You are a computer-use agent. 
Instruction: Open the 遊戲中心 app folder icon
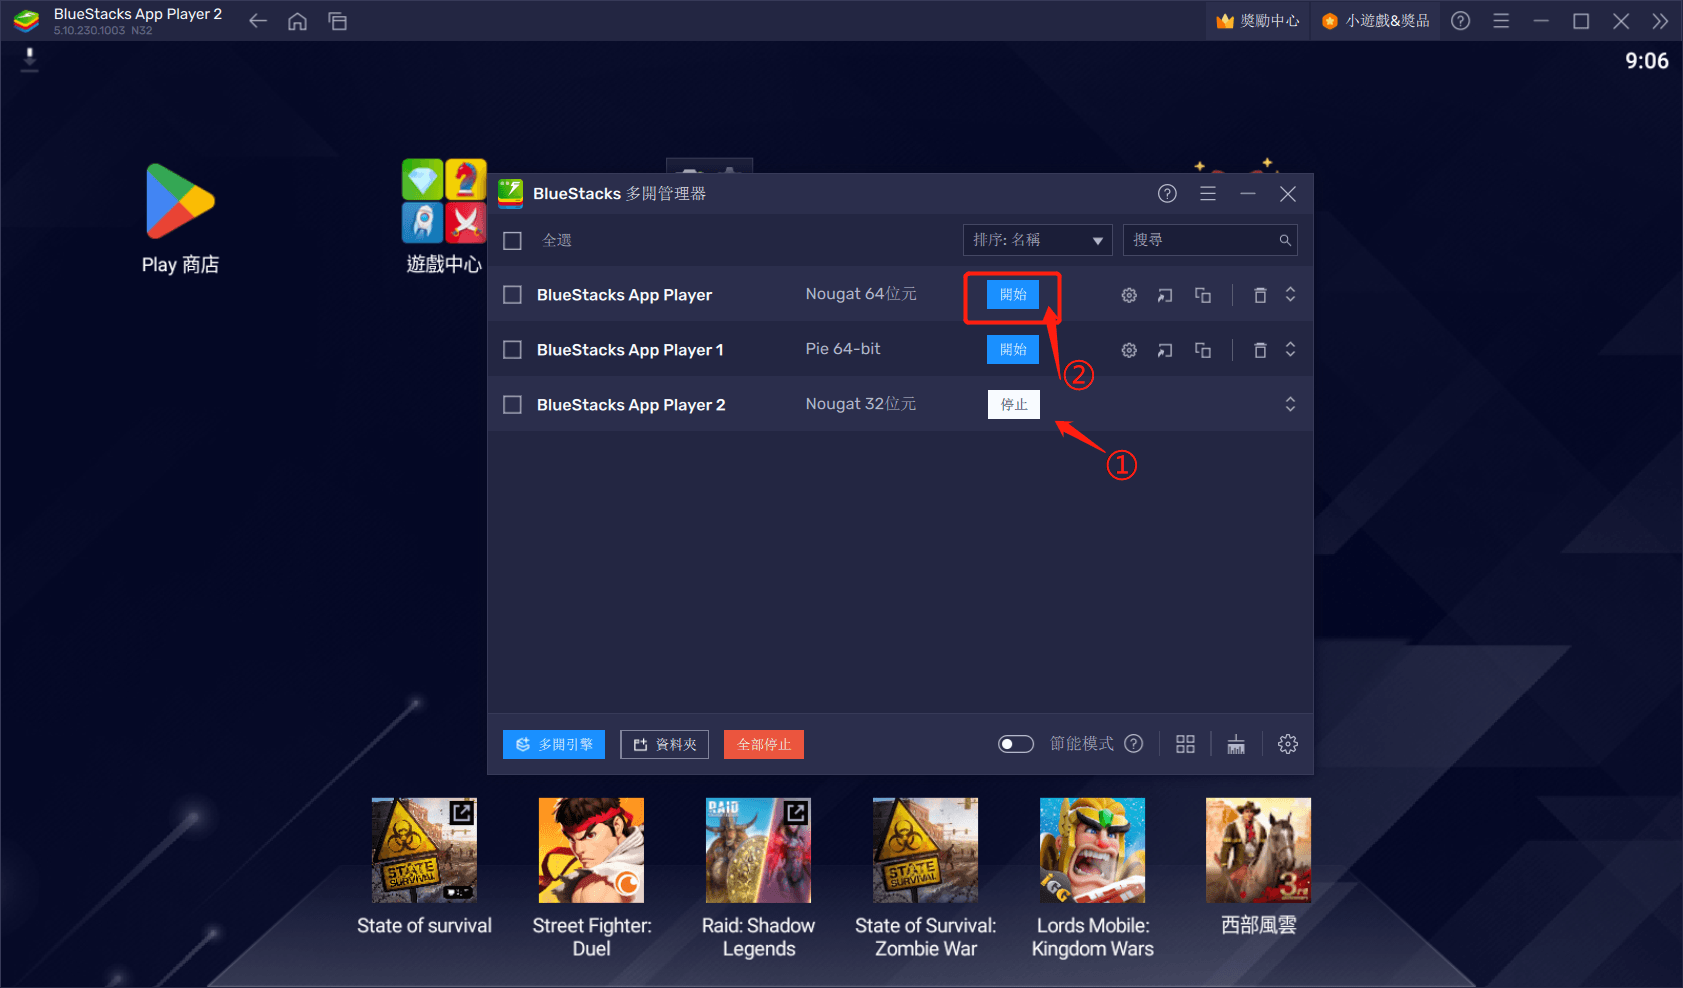pos(444,201)
